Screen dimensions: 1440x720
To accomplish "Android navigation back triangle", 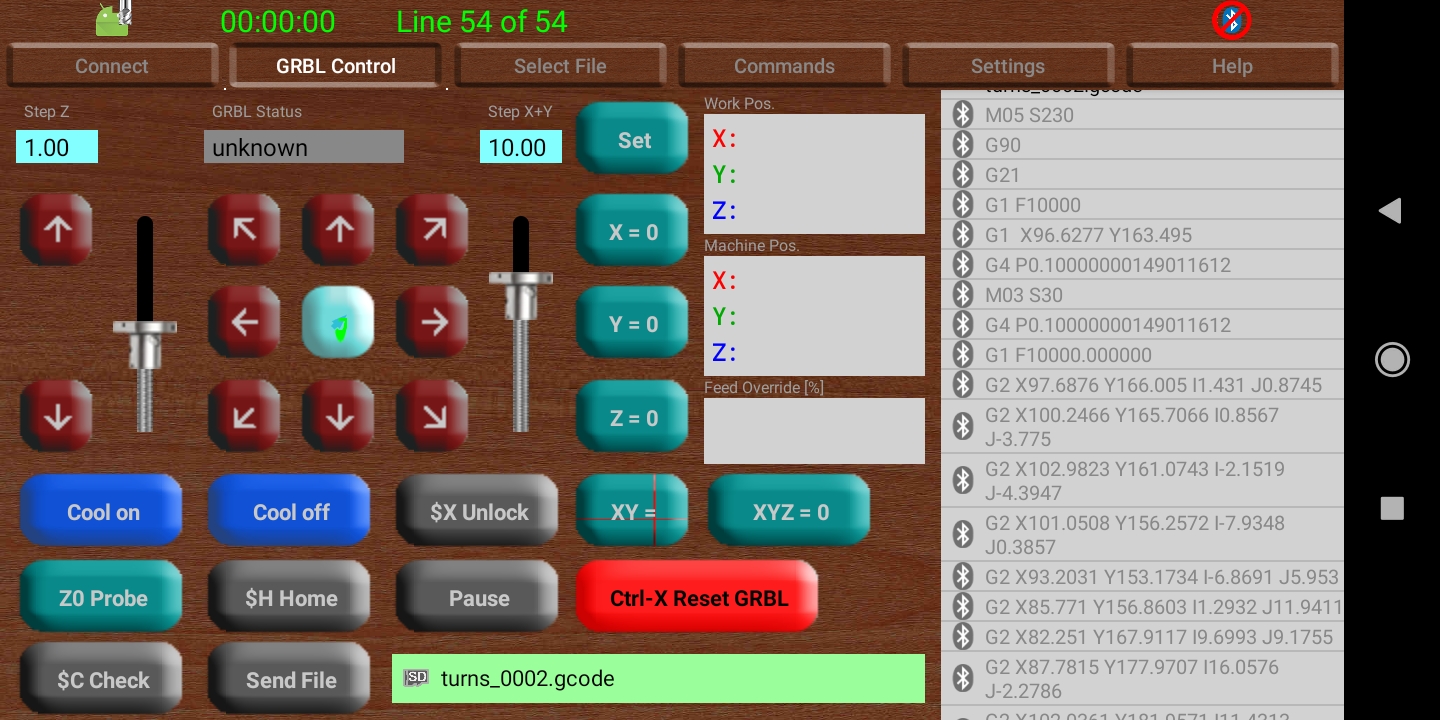I will [x=1390, y=210].
